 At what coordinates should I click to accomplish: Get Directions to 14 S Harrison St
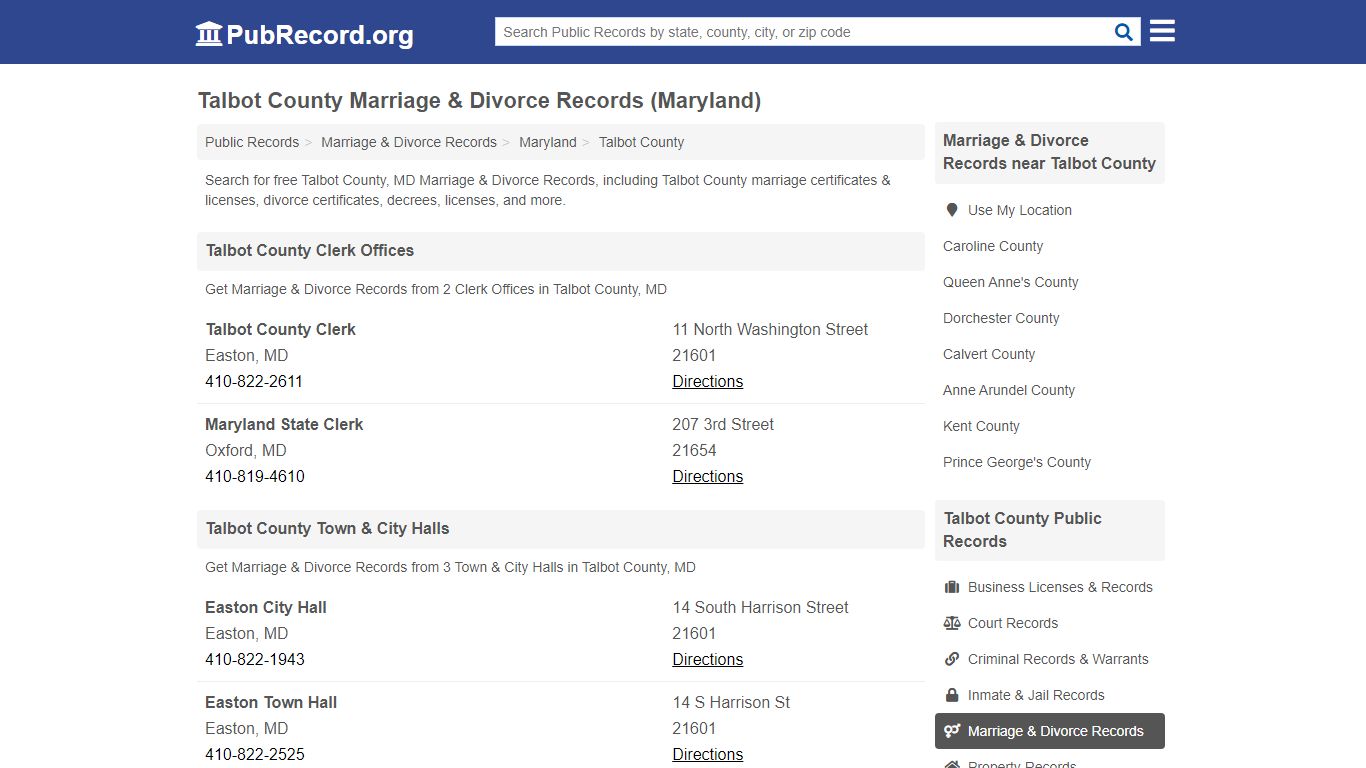707,754
